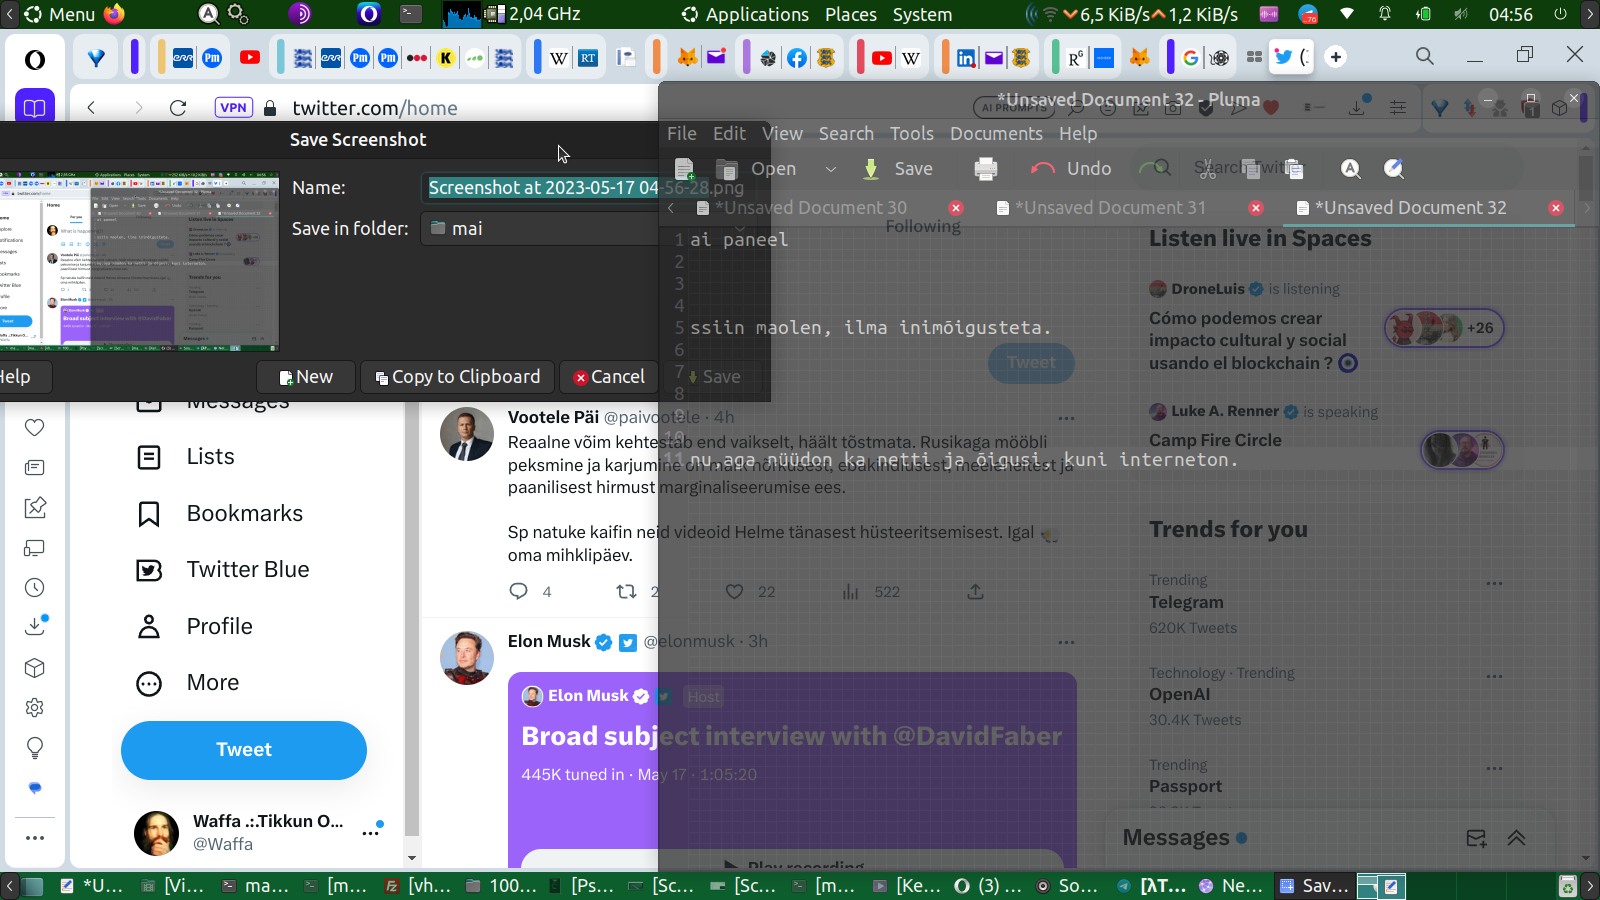Switch to the Unsaved Document 31 tab

[x=1110, y=208]
